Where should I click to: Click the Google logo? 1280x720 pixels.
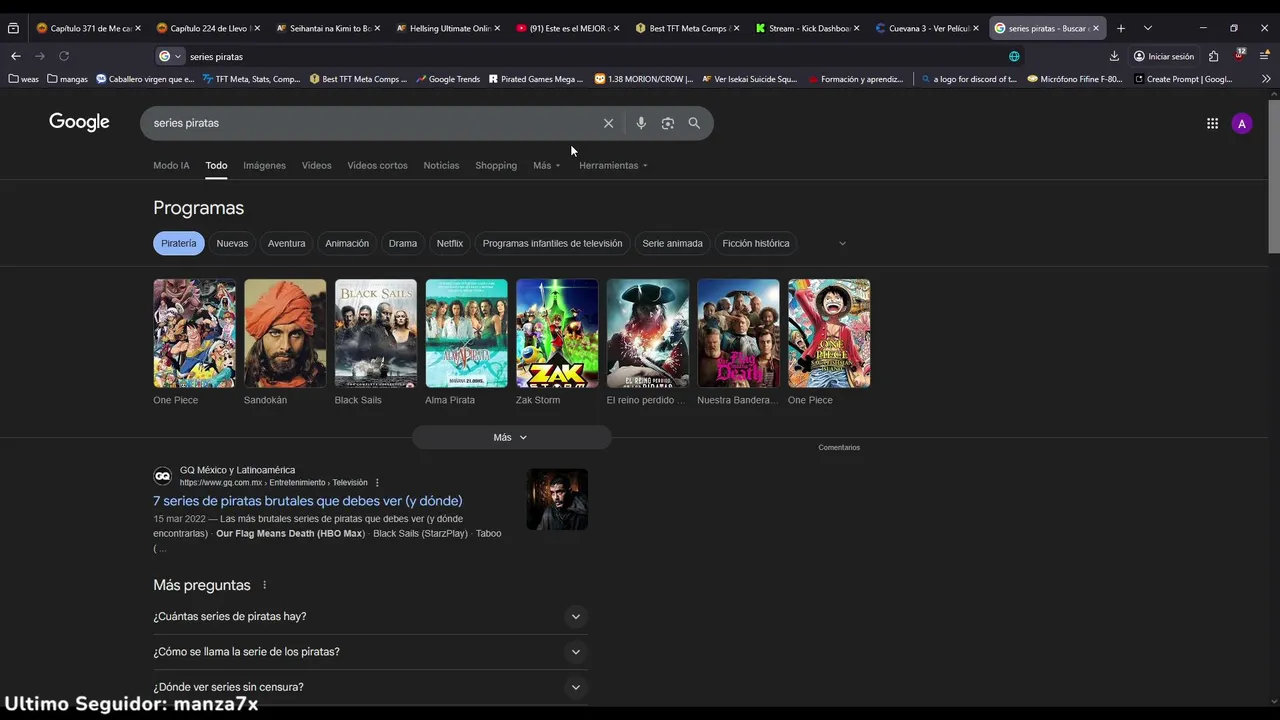(79, 122)
